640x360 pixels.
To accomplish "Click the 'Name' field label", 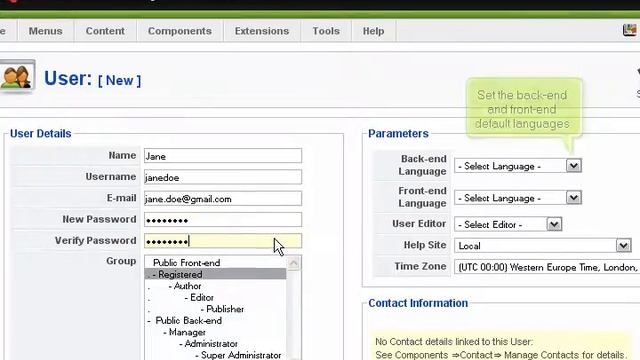I will (122, 156).
